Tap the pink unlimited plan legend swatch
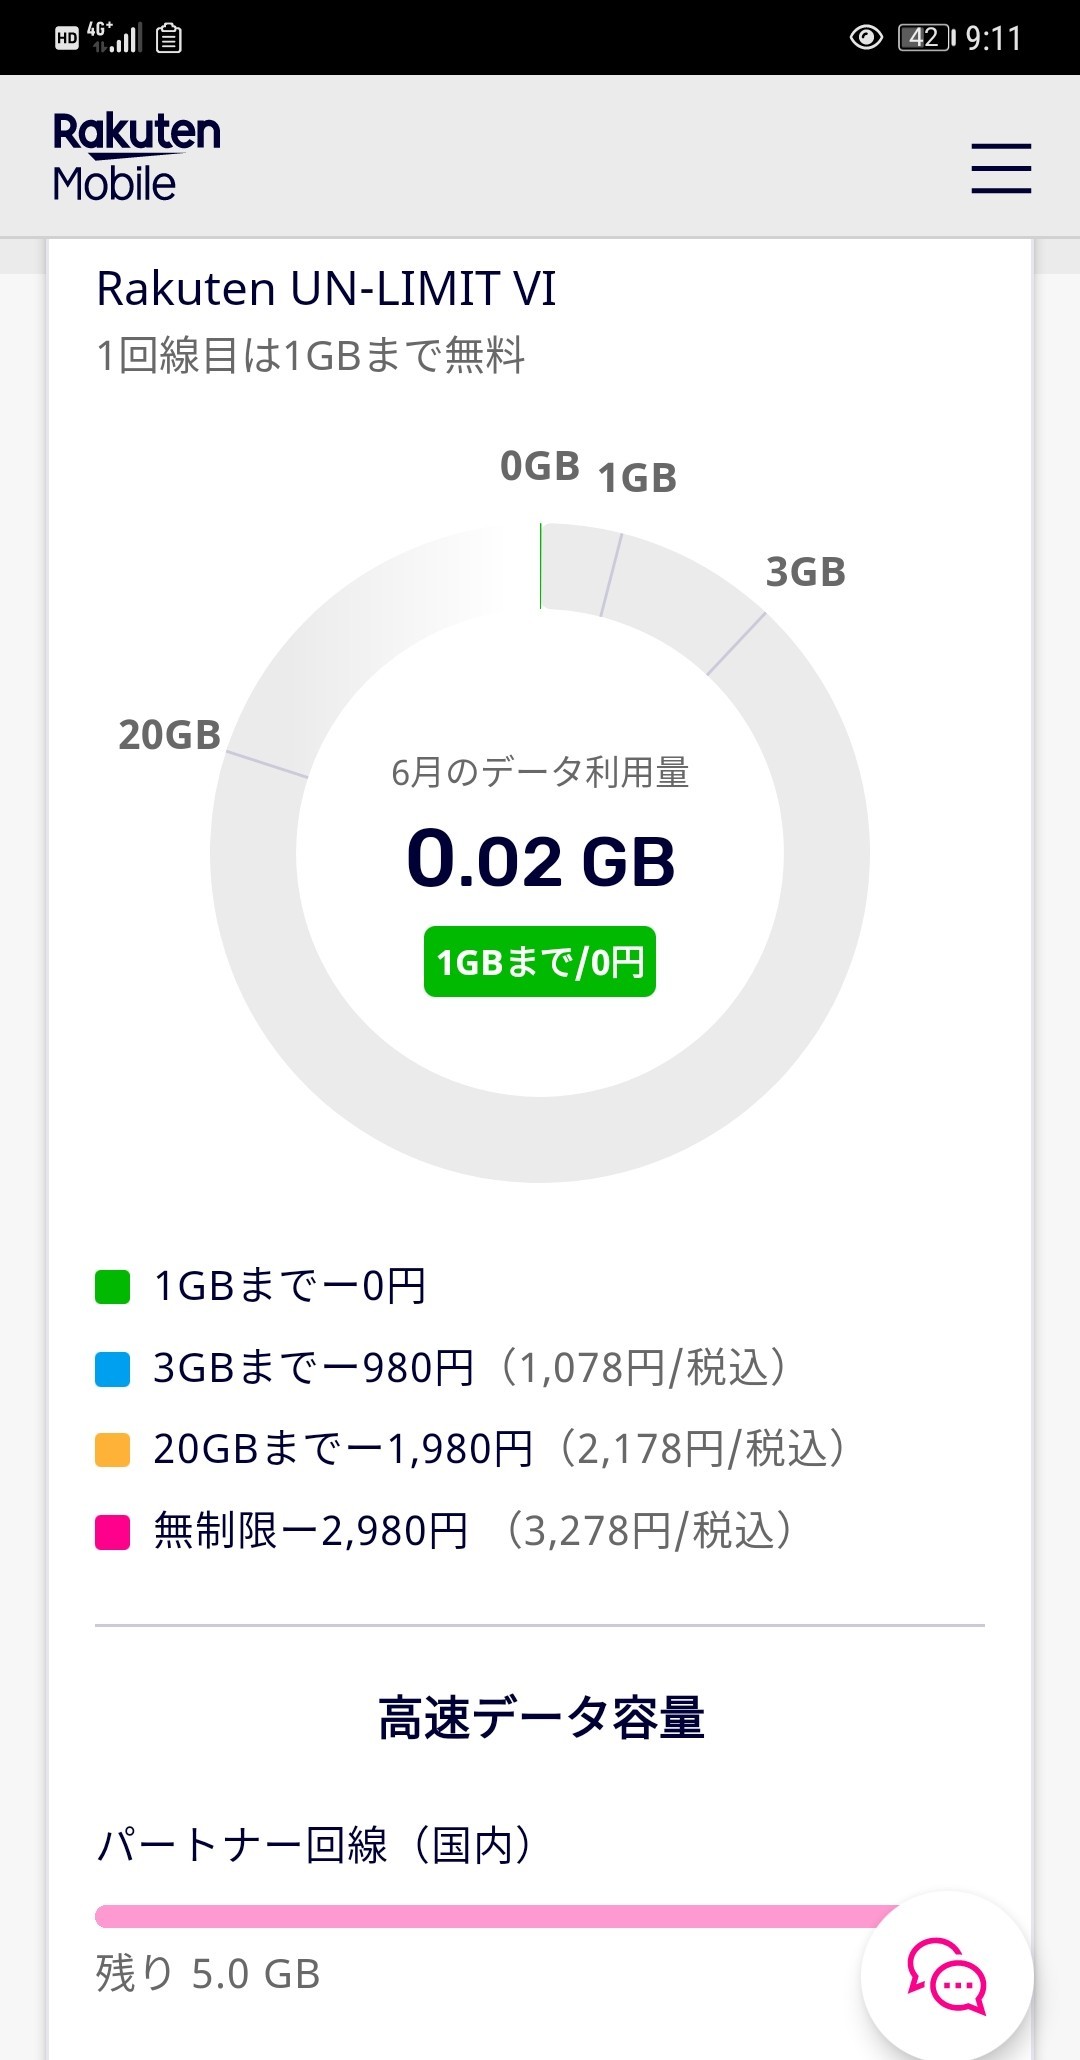This screenshot has height=2060, width=1080. point(112,1532)
